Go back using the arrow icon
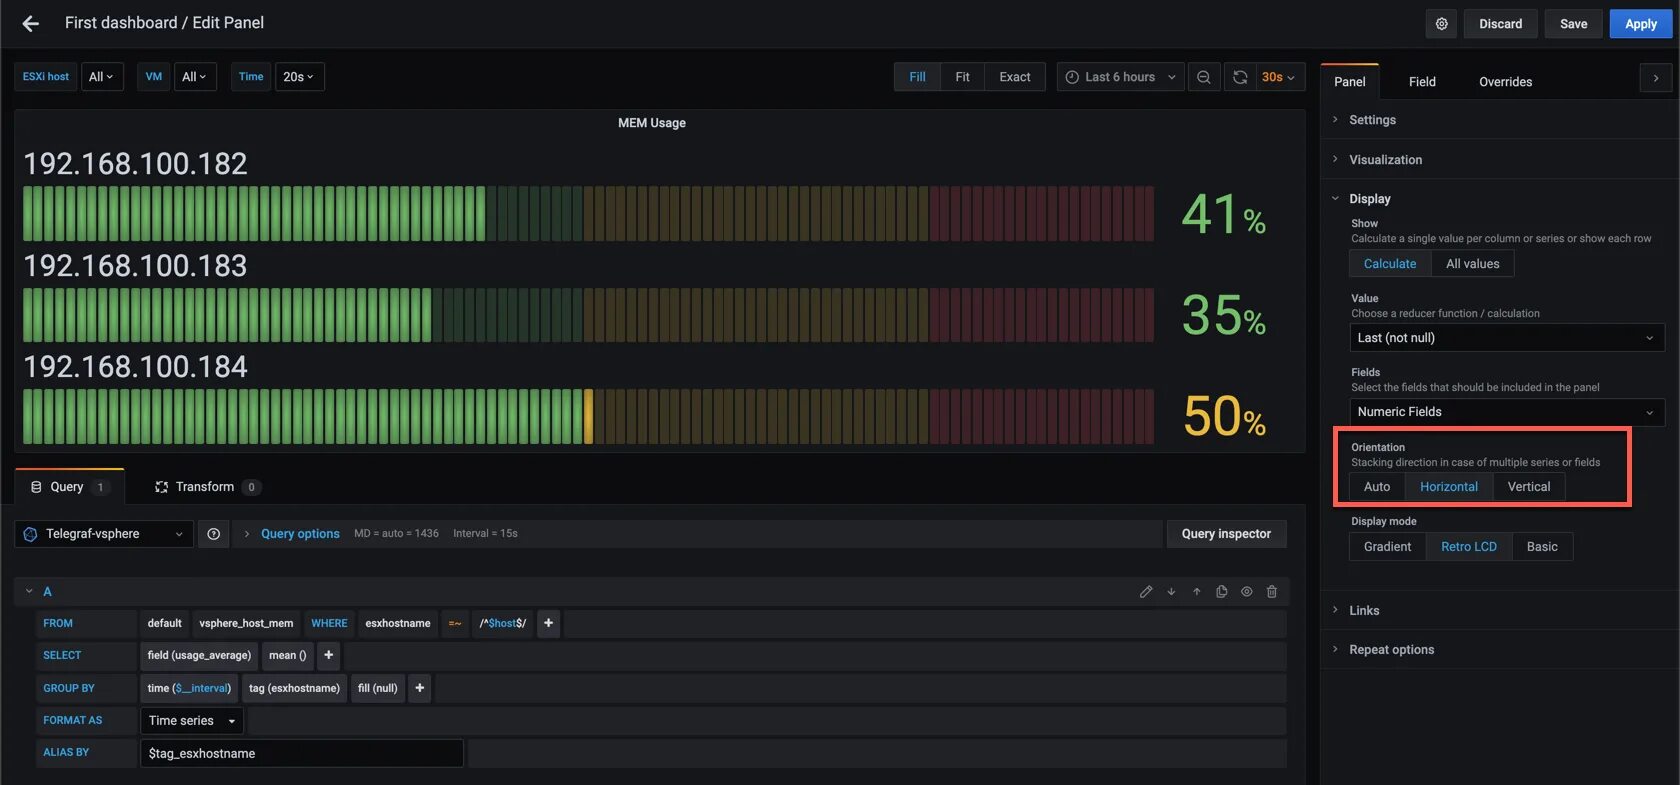Viewport: 1680px width, 785px height. tap(31, 23)
